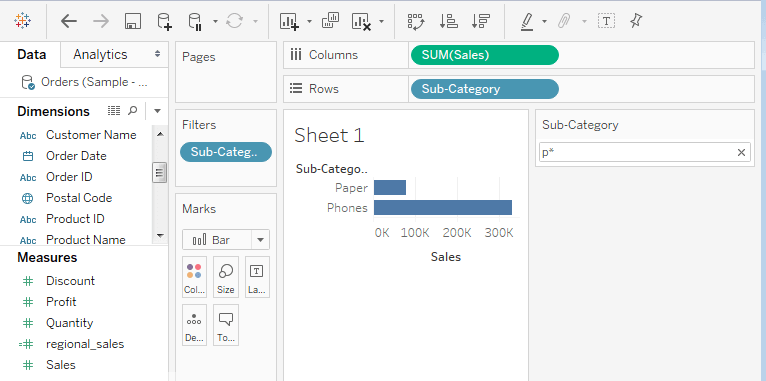Click the Sub-Category pill on Rows
This screenshot has height=381, width=766.
485,89
